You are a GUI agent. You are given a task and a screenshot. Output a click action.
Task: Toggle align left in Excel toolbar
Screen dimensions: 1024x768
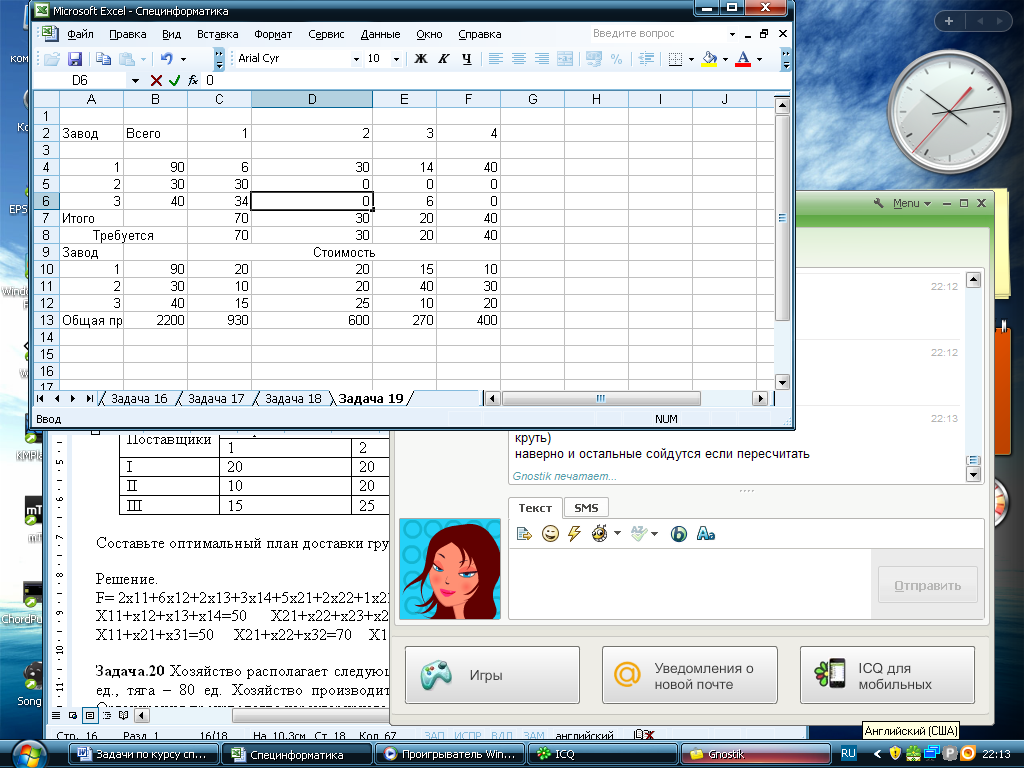496,59
